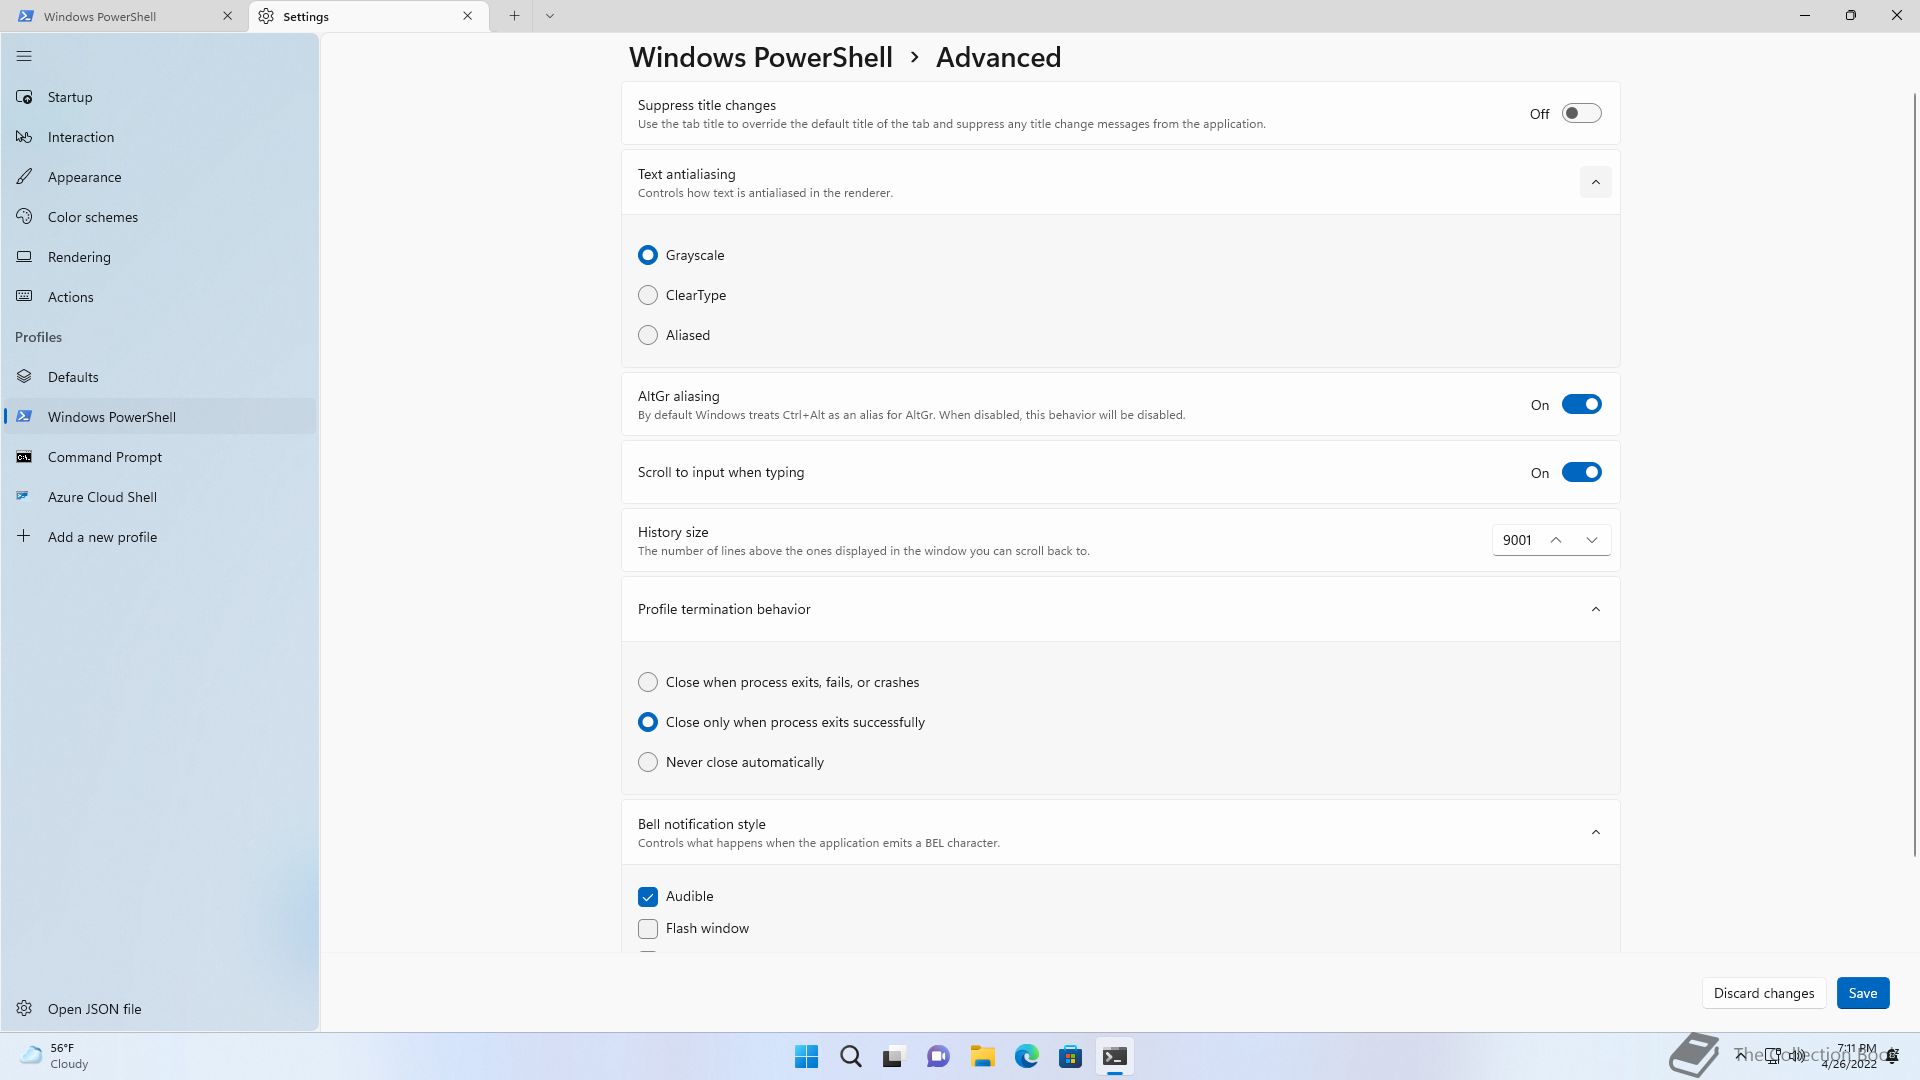Click Open JSON file link
Image resolution: width=1920 pixels, height=1080 pixels.
click(160, 1009)
